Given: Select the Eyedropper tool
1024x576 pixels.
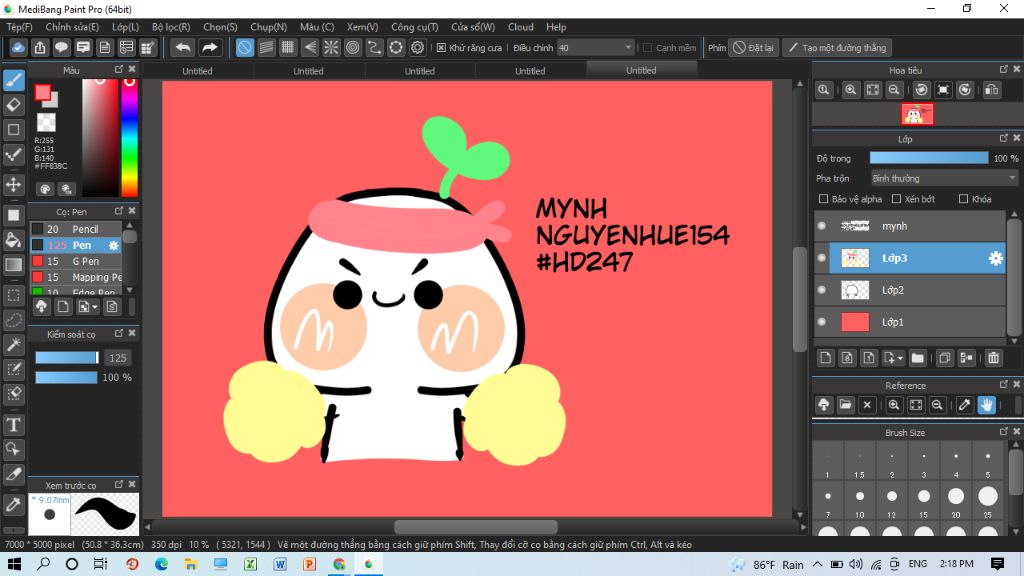Looking at the screenshot, I should (14, 505).
